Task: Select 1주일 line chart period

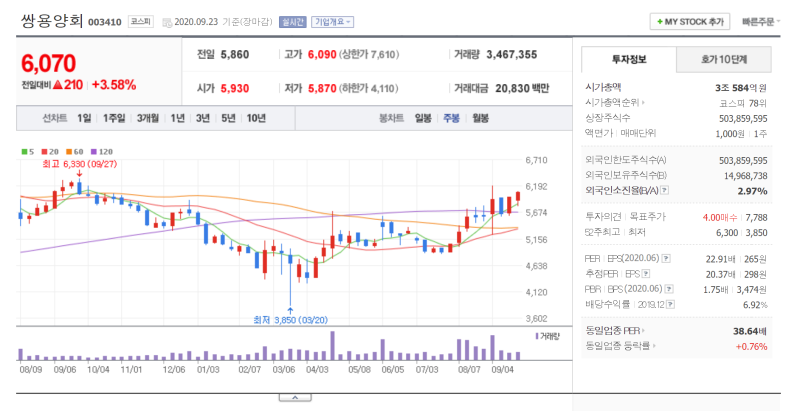Action: point(114,118)
